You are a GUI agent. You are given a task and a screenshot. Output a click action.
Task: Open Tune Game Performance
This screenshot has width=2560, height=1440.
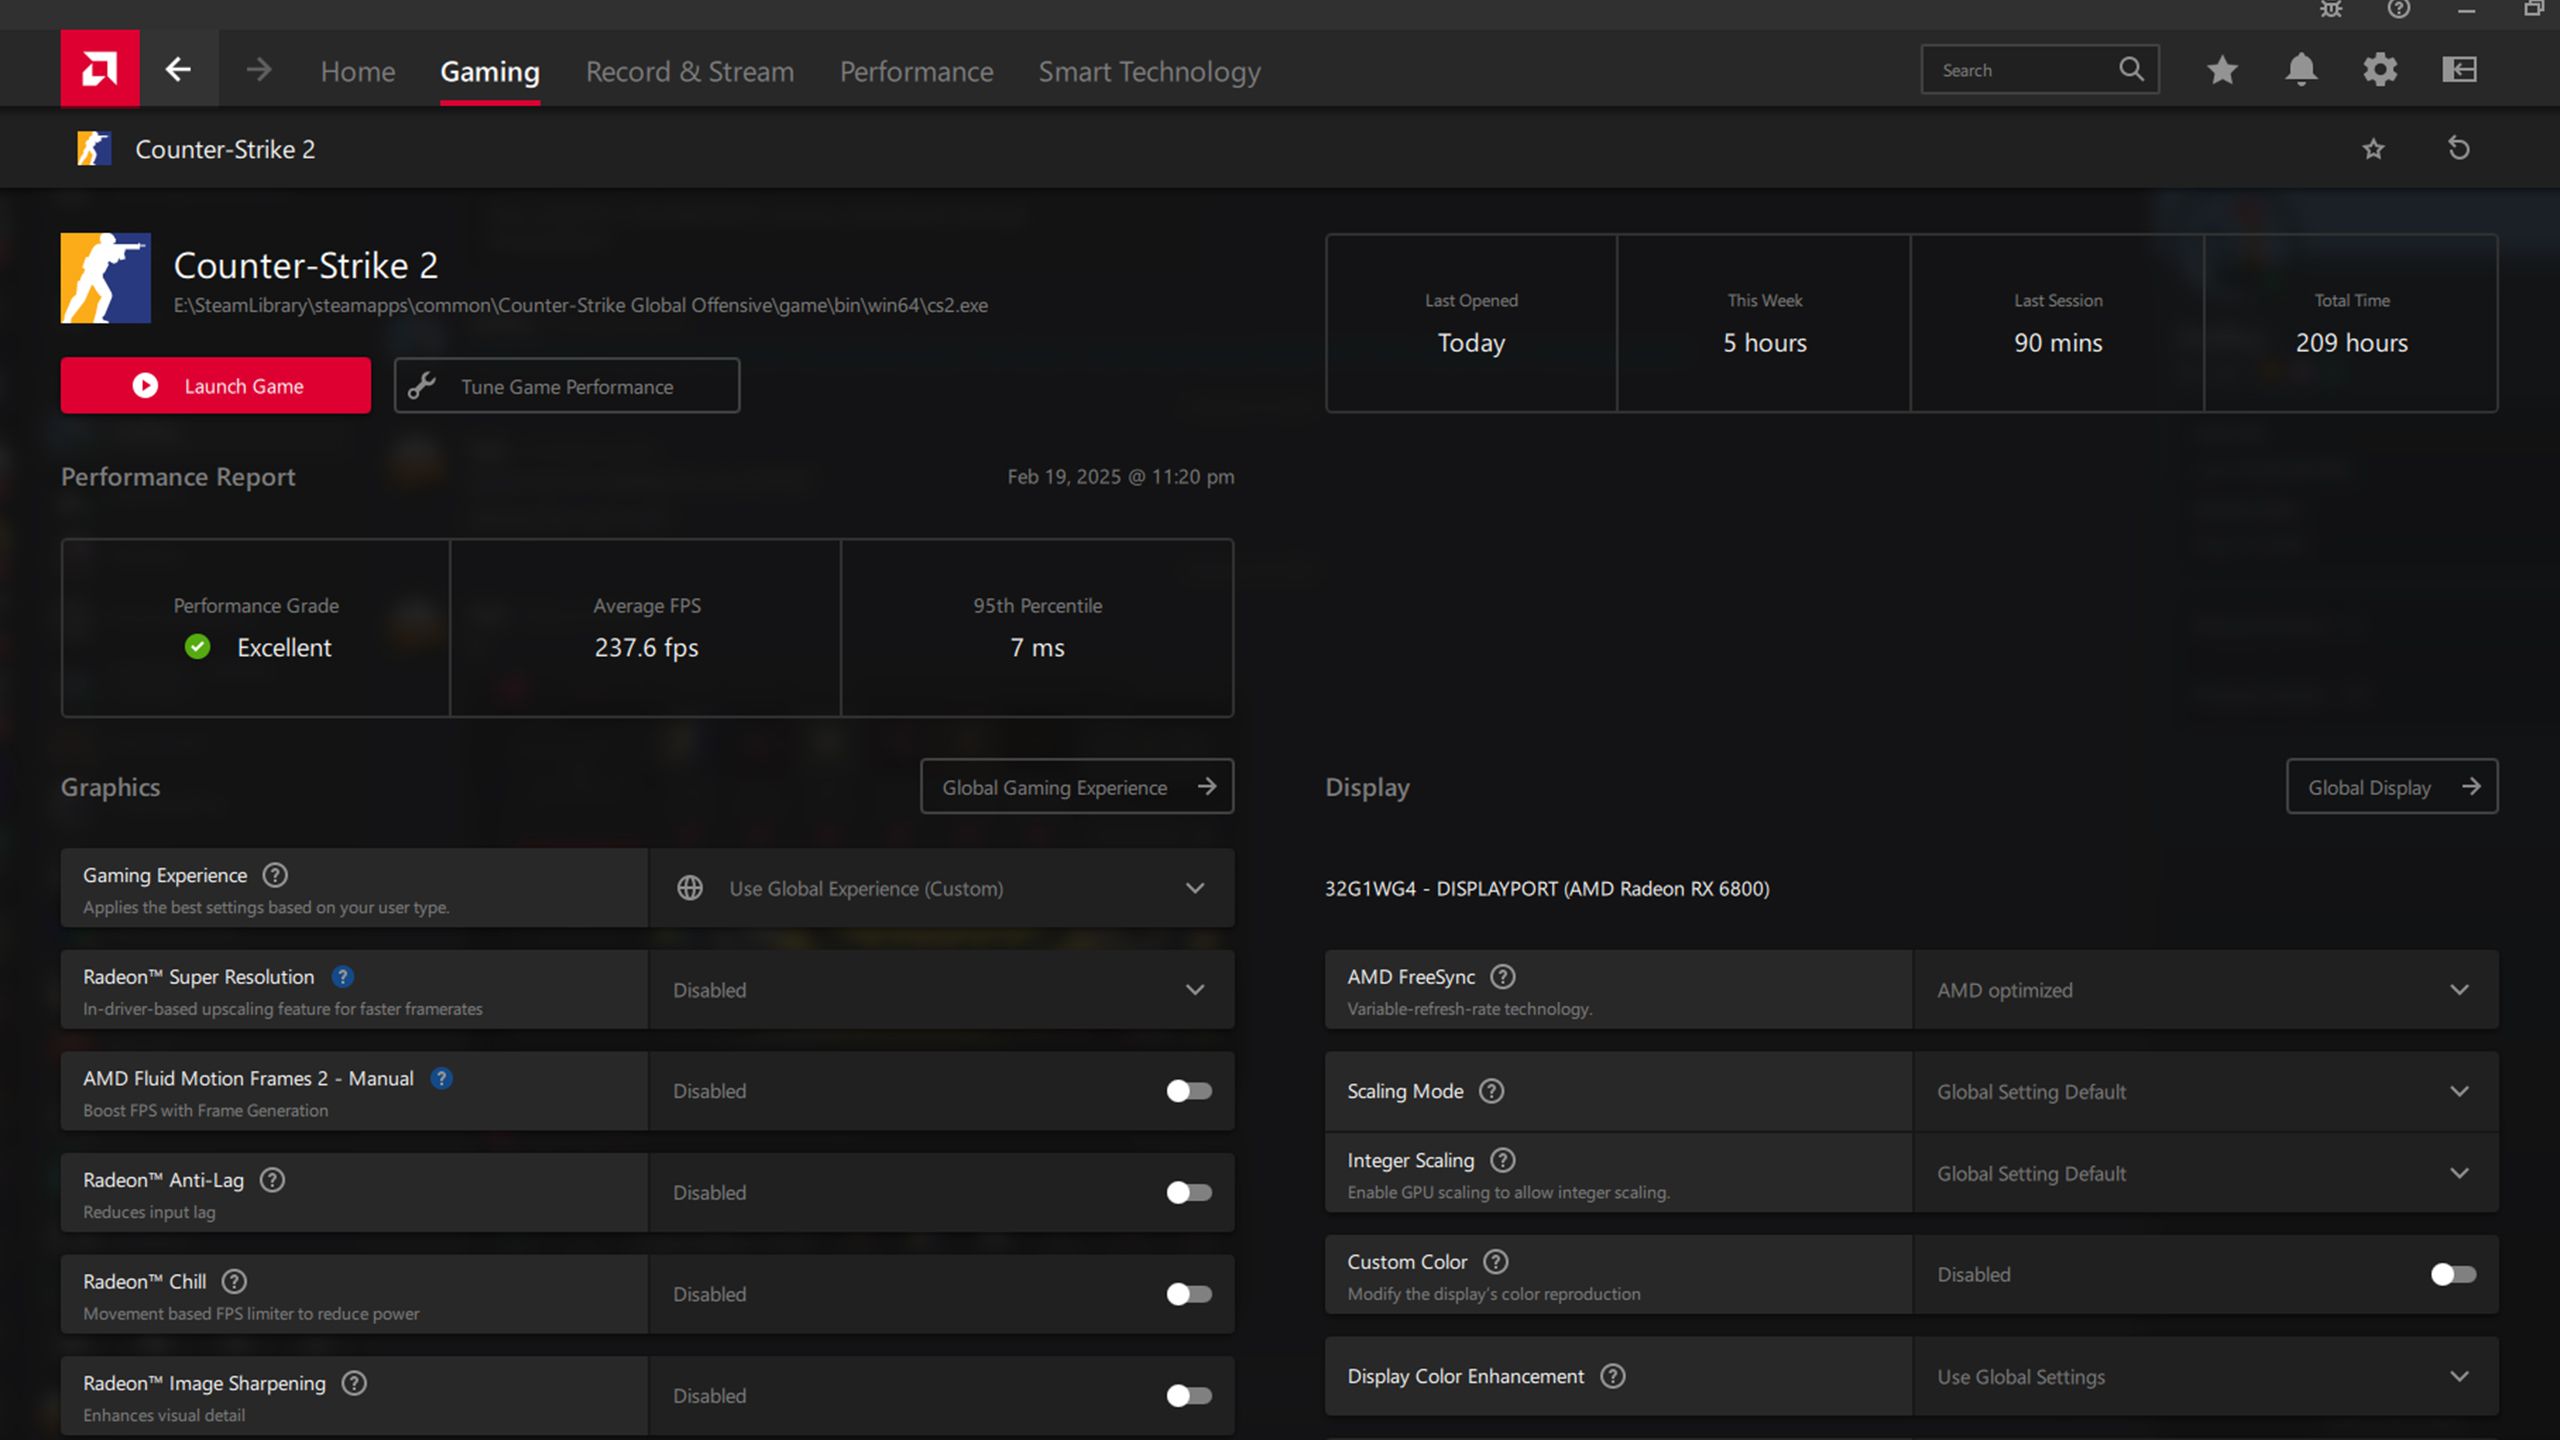point(566,385)
